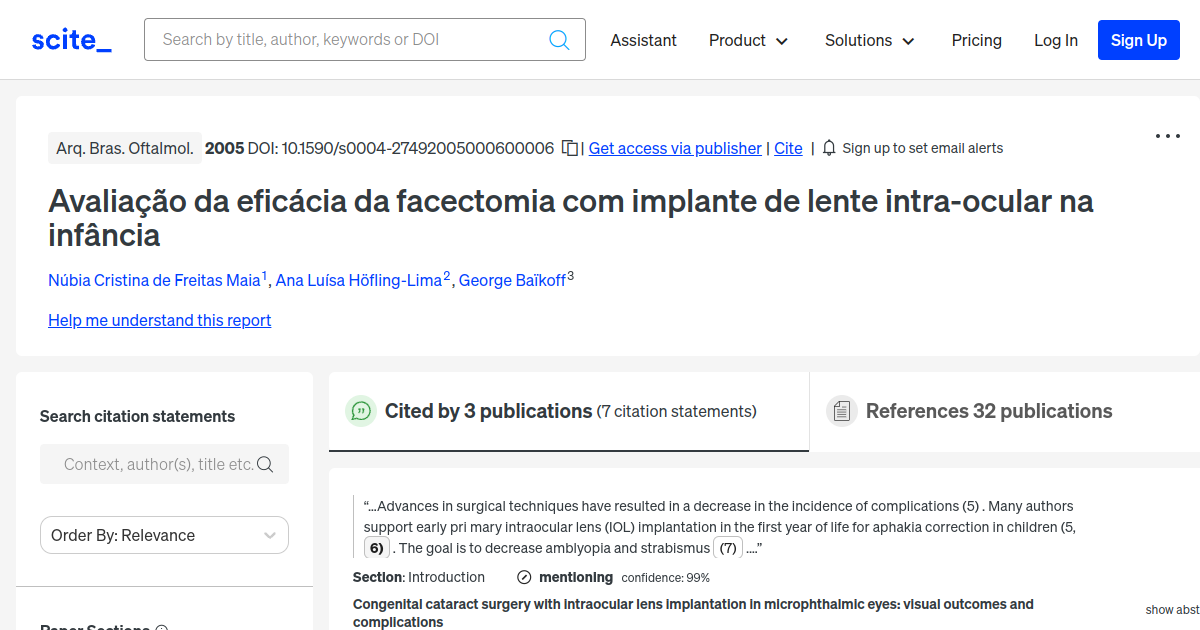Click Help me understand this report

click(x=159, y=320)
